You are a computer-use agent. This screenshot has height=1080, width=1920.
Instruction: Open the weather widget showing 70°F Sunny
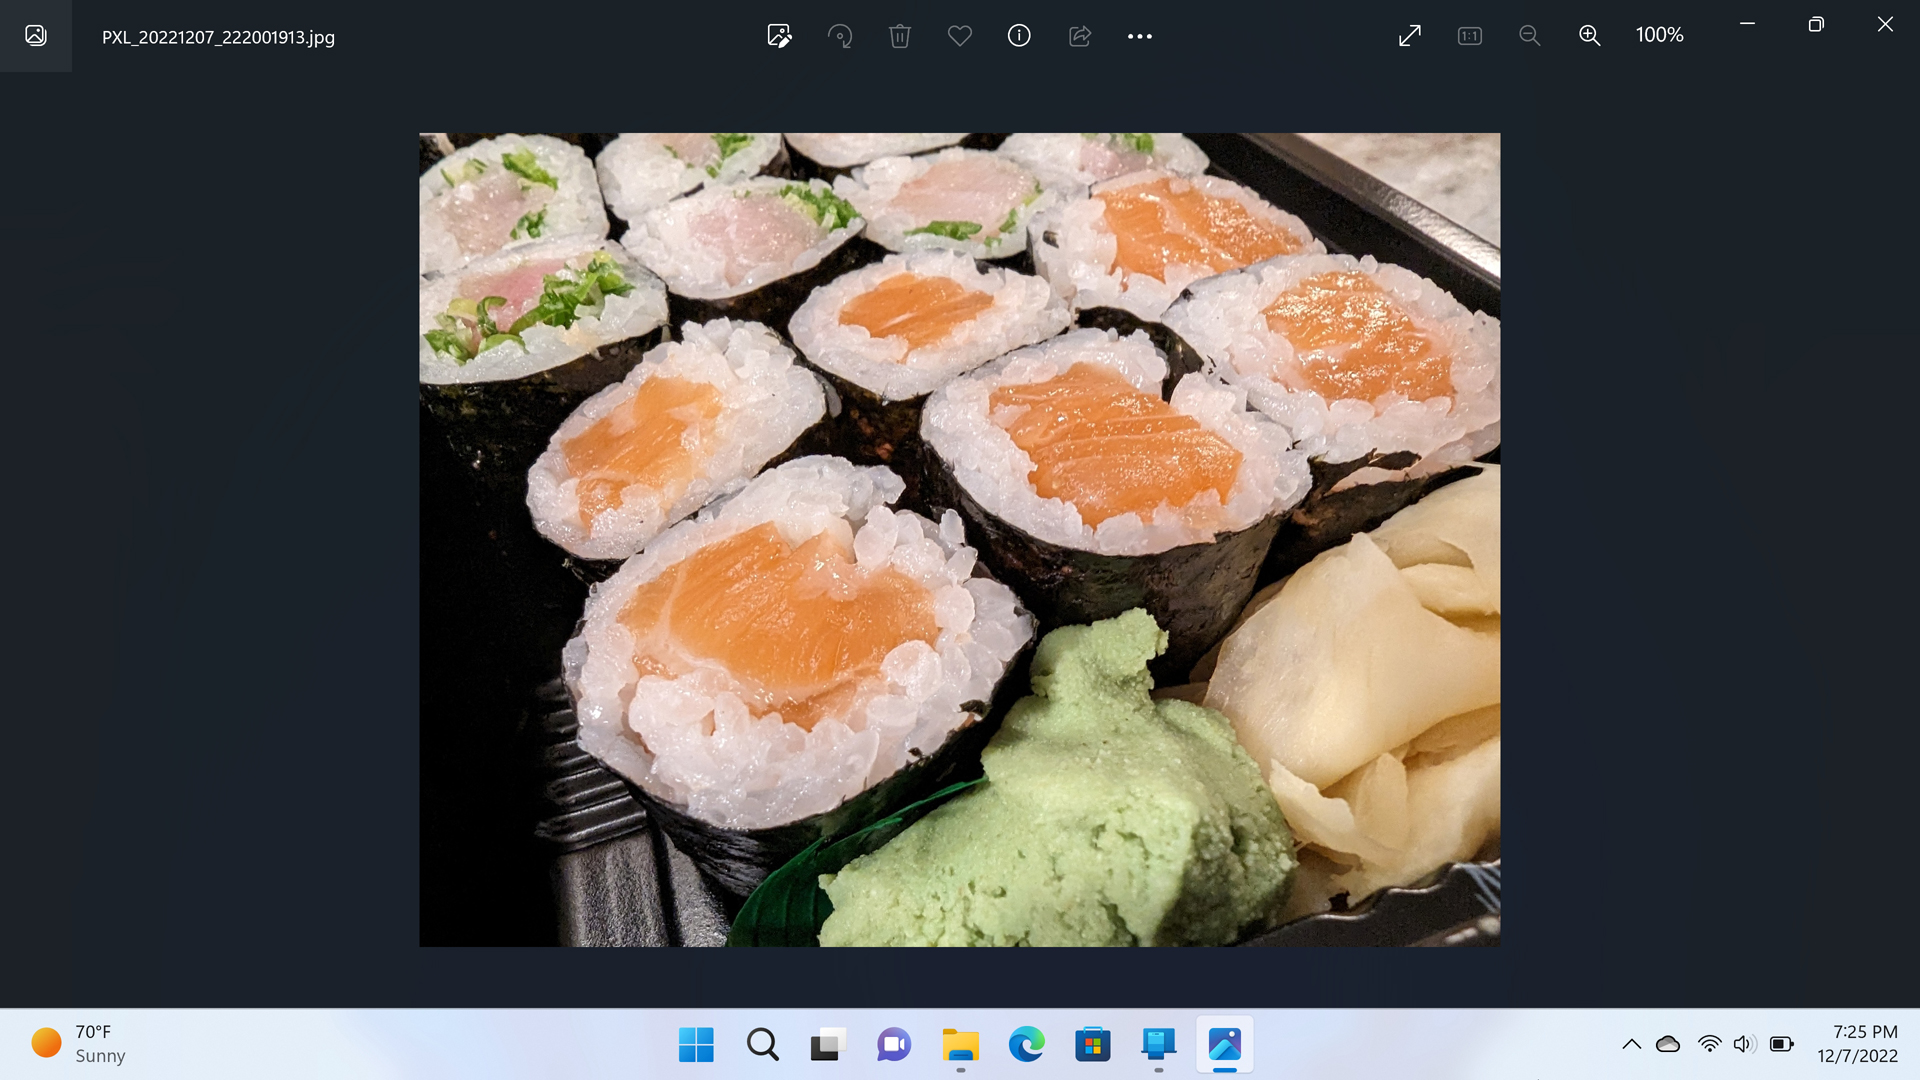[80, 1044]
